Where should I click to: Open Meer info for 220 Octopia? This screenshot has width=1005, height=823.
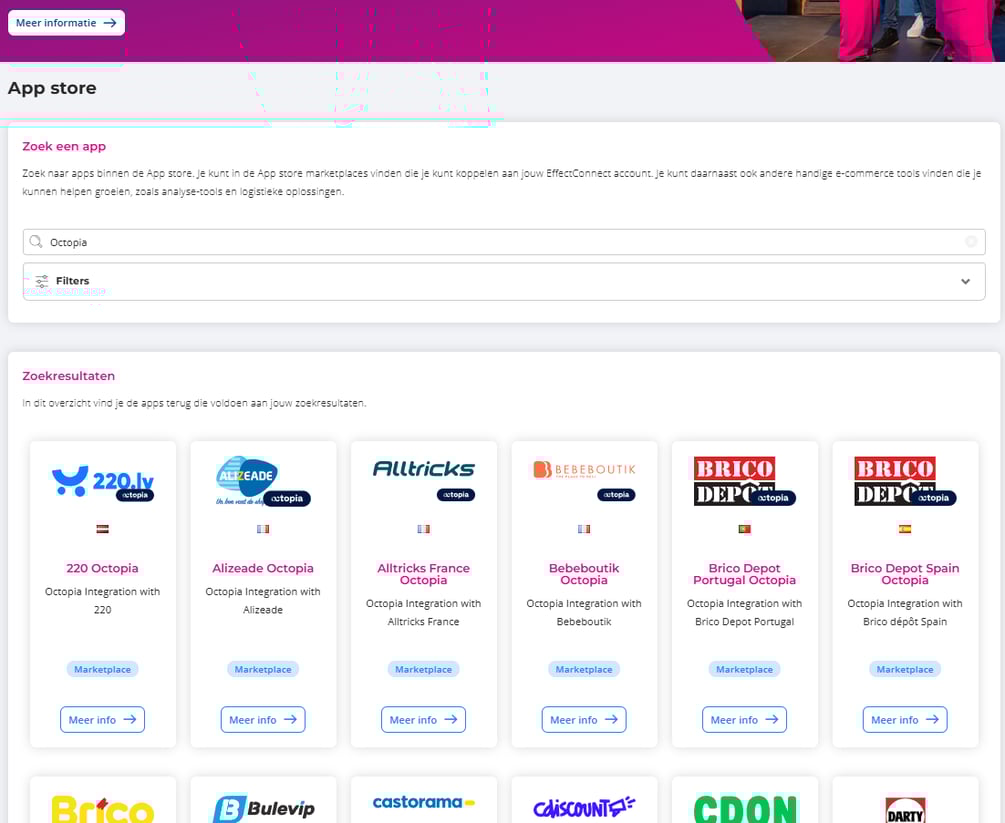point(102,719)
